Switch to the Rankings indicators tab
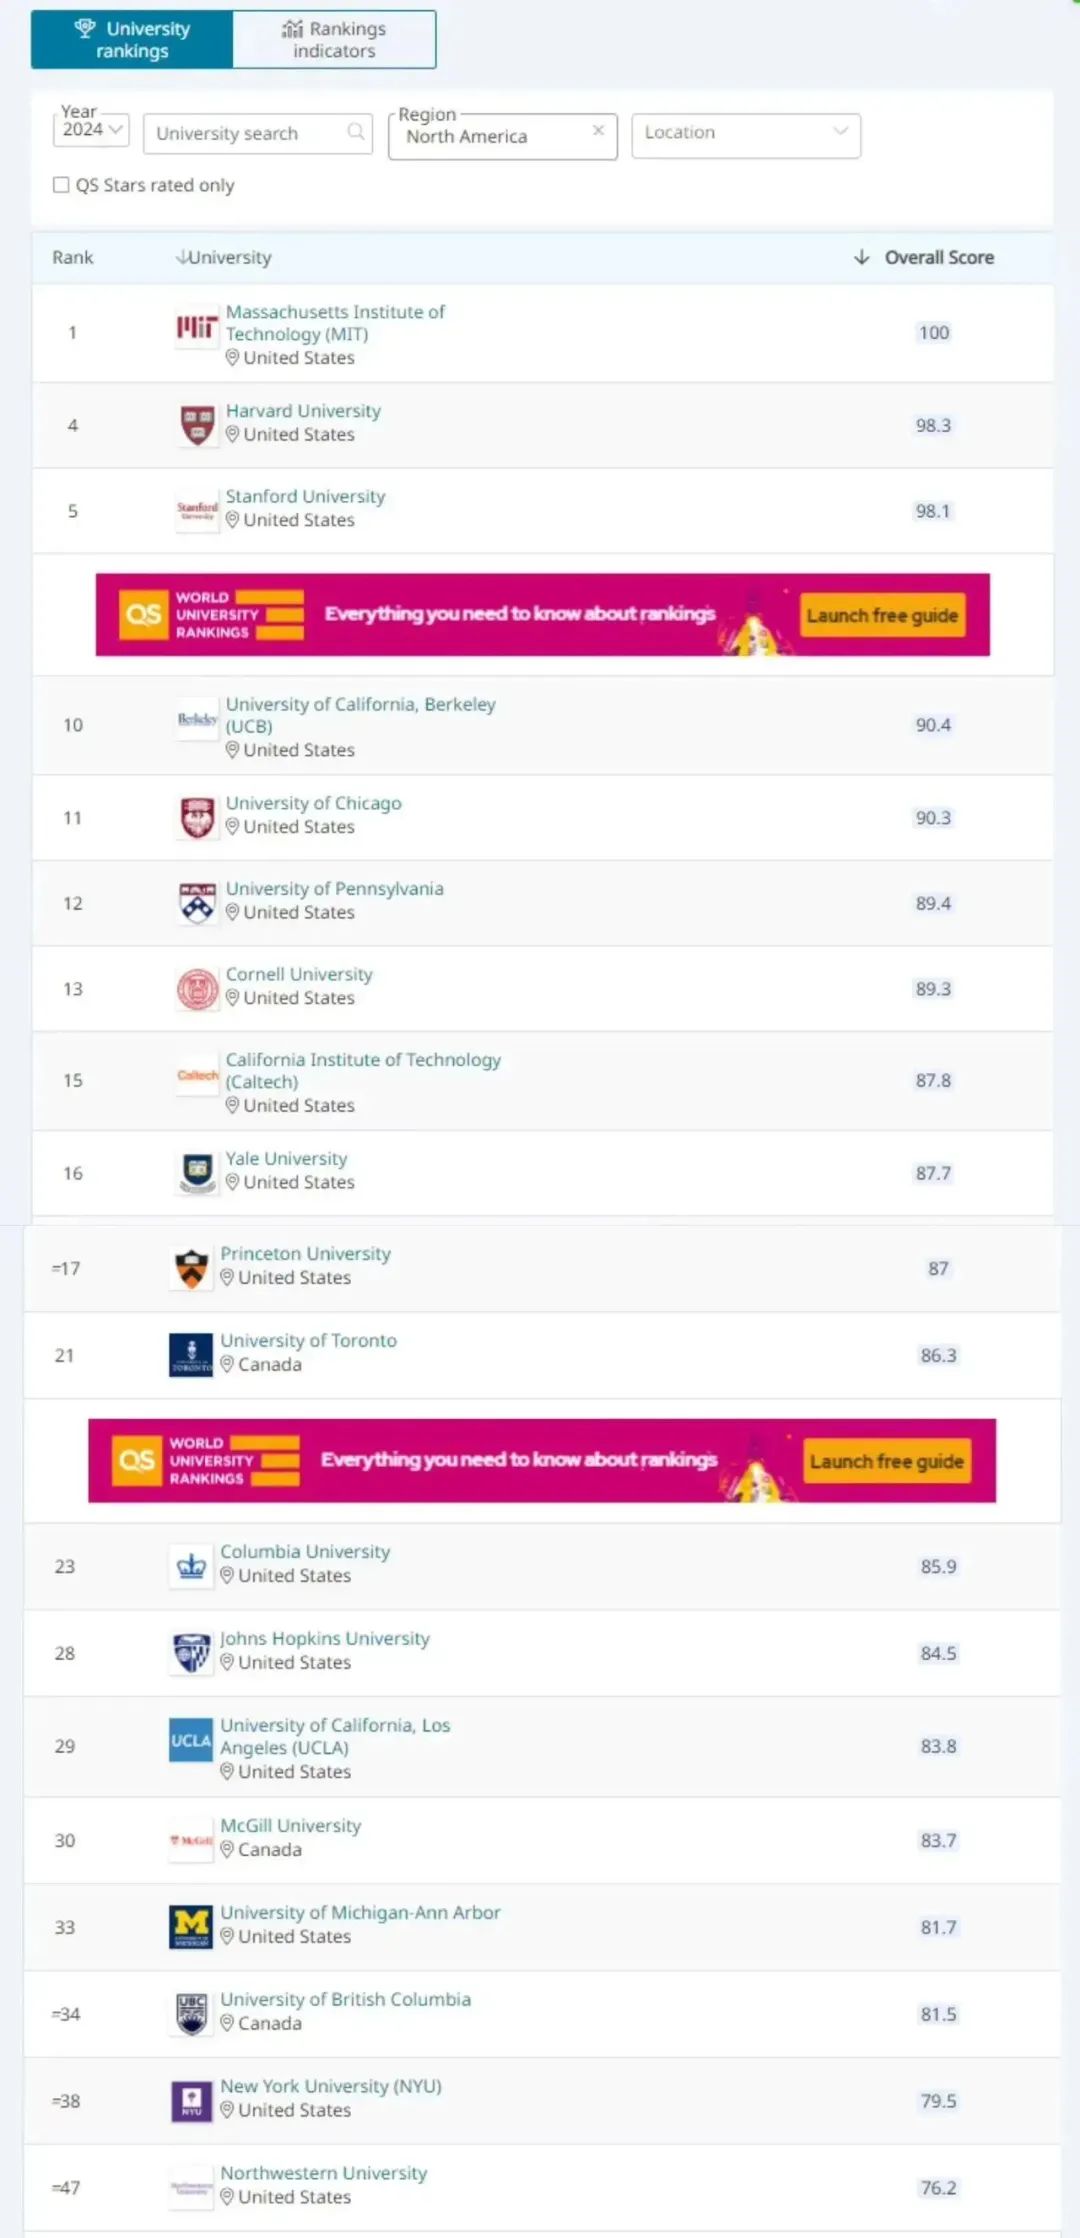 pyautogui.click(x=334, y=40)
